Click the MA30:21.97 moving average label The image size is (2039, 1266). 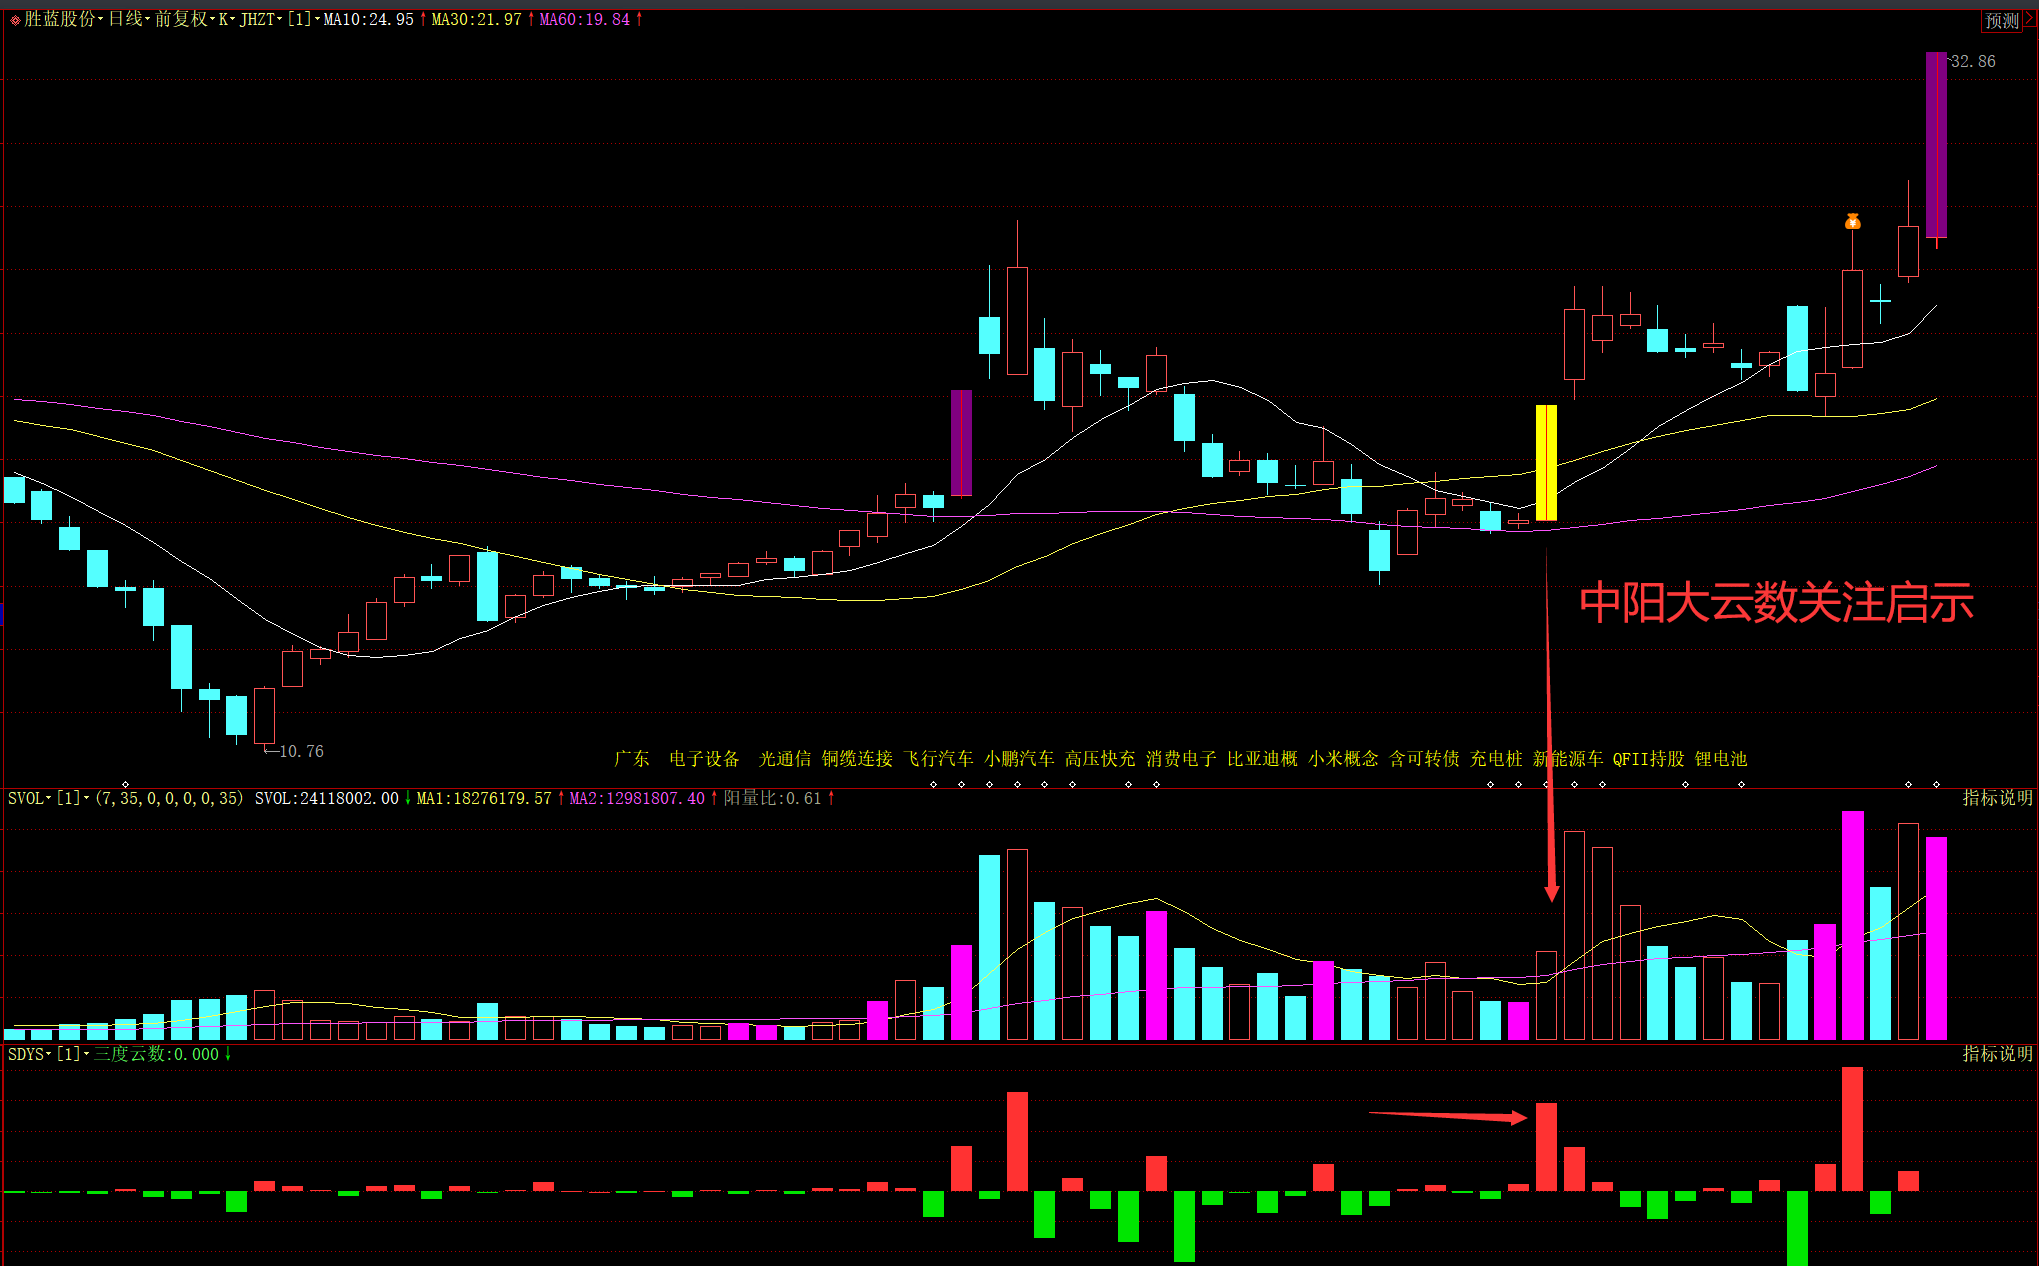tap(477, 19)
